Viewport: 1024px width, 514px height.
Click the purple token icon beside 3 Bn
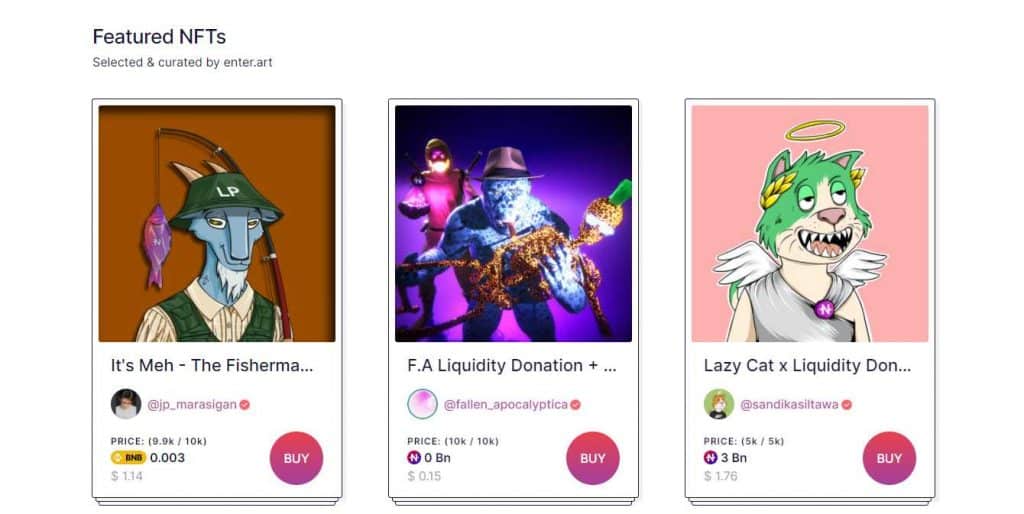[711, 458]
